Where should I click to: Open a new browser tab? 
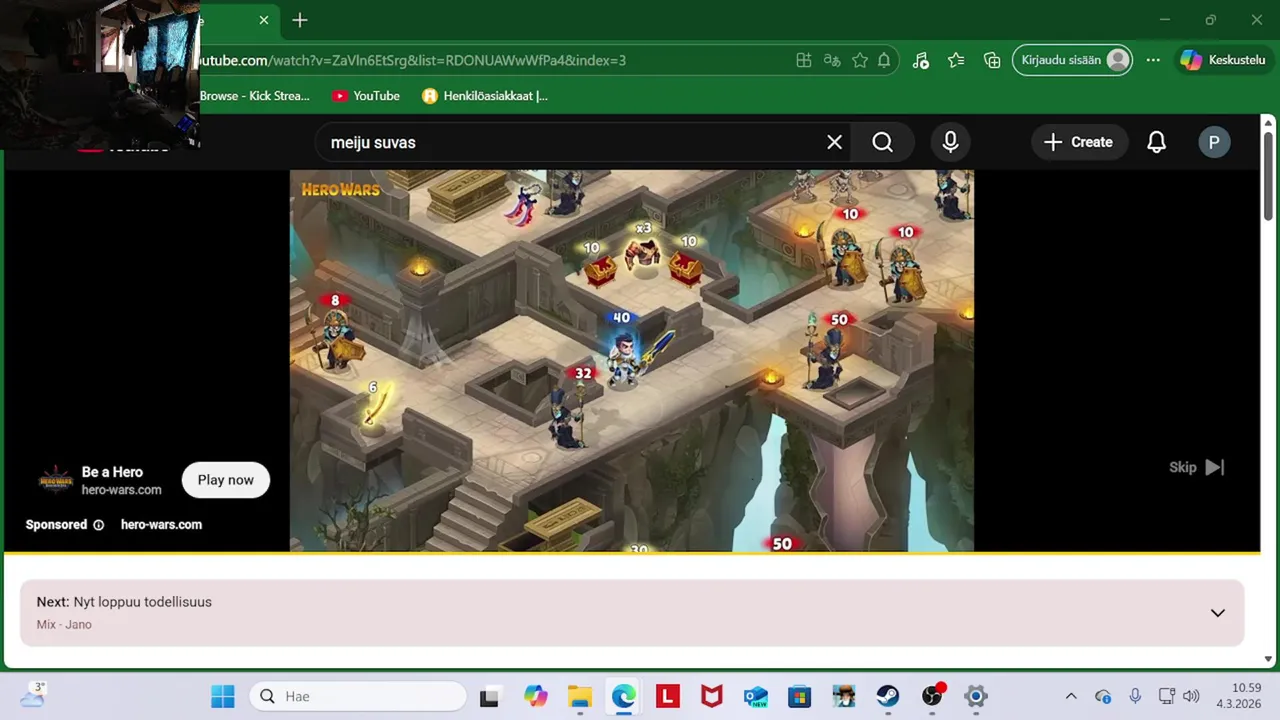click(300, 20)
